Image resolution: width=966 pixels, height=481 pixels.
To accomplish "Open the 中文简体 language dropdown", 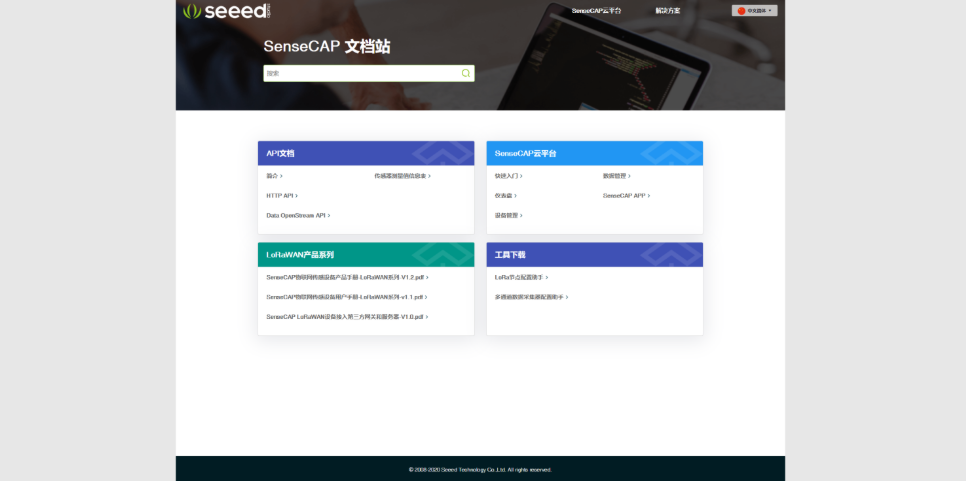I will point(754,10).
